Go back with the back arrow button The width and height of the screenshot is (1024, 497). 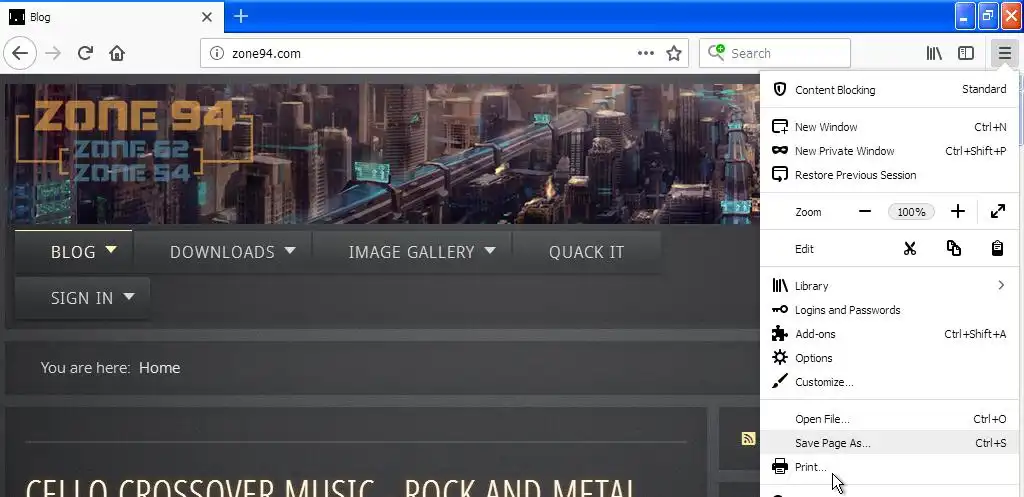click(x=20, y=53)
